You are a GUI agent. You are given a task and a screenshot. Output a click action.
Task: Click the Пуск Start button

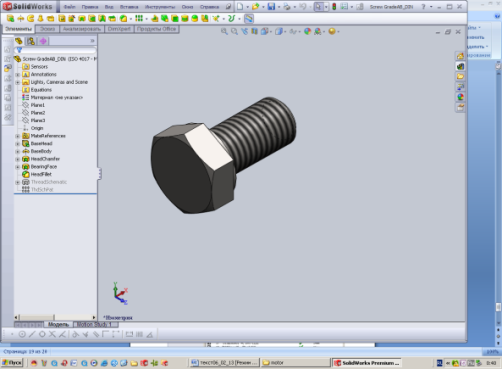[x=12, y=363]
